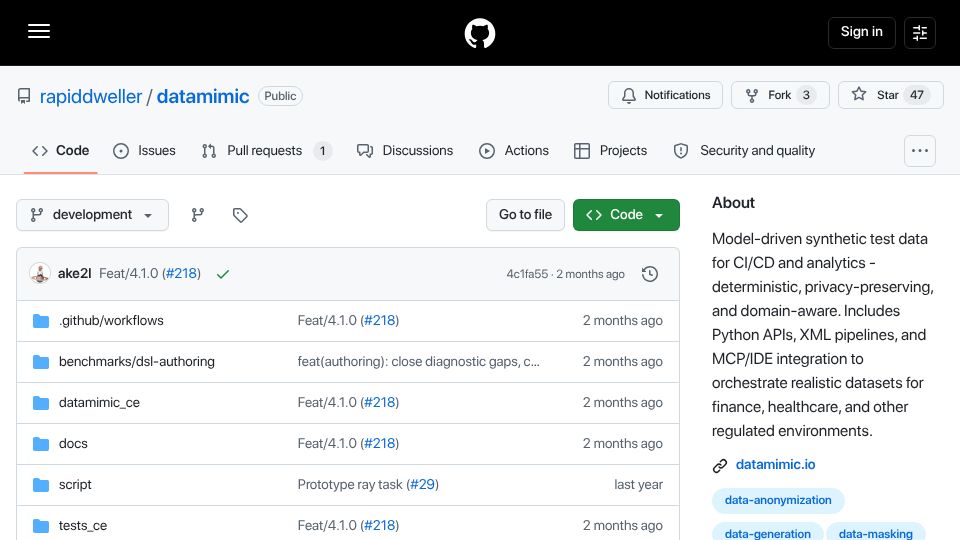Open #218 link in docs row
Image resolution: width=960 pixels, height=540 pixels.
[380, 444]
